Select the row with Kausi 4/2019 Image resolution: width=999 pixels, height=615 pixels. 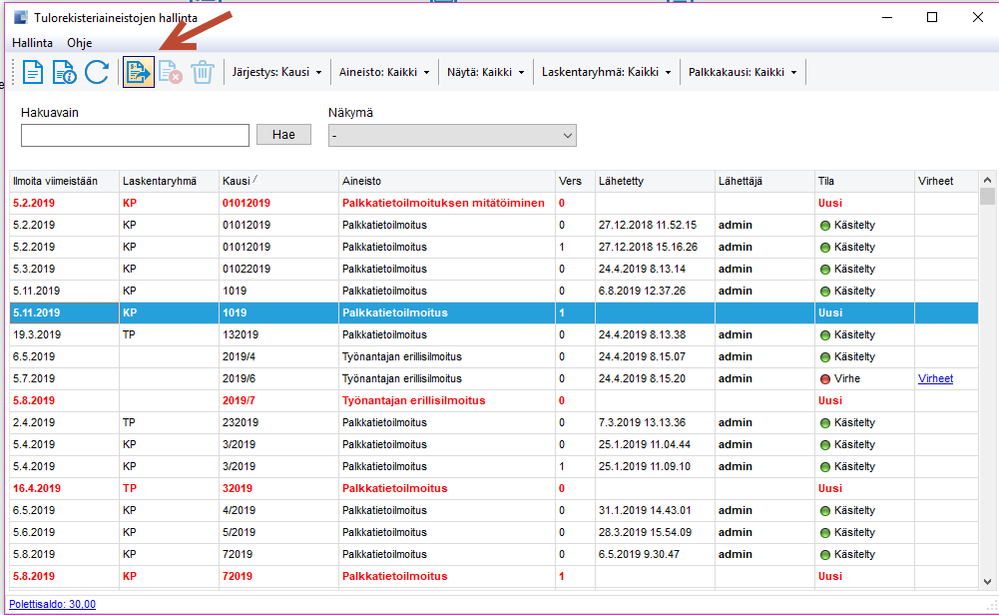click(494, 510)
